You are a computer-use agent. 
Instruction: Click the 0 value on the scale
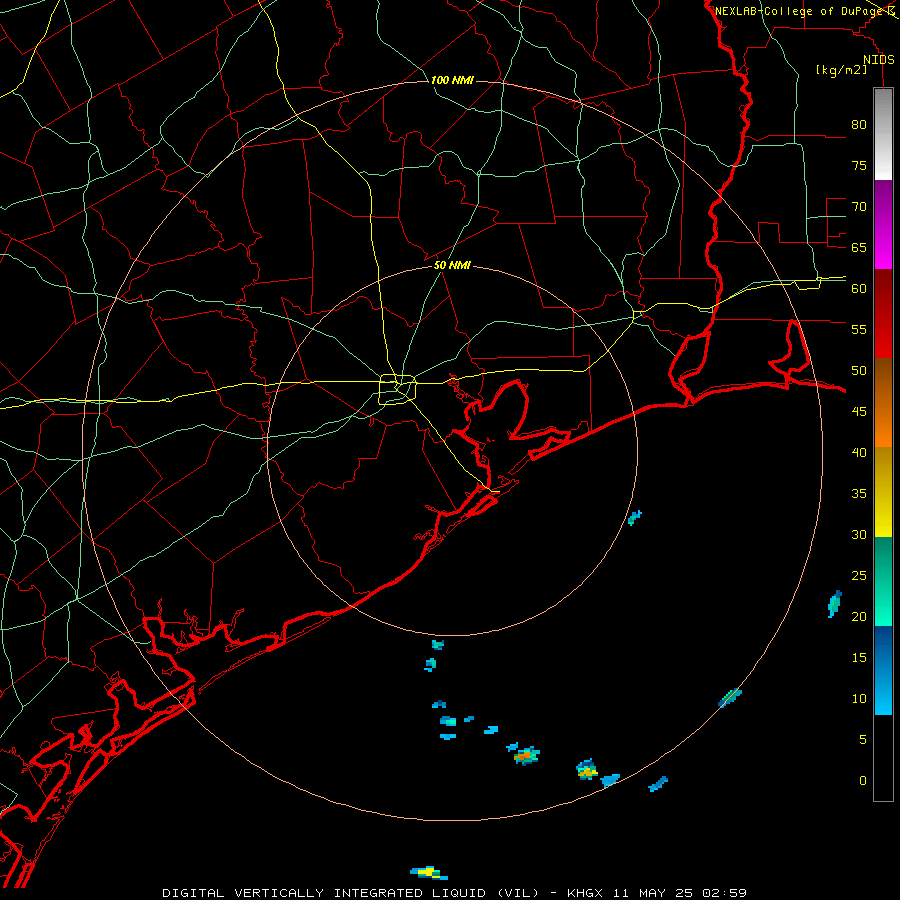tap(863, 781)
